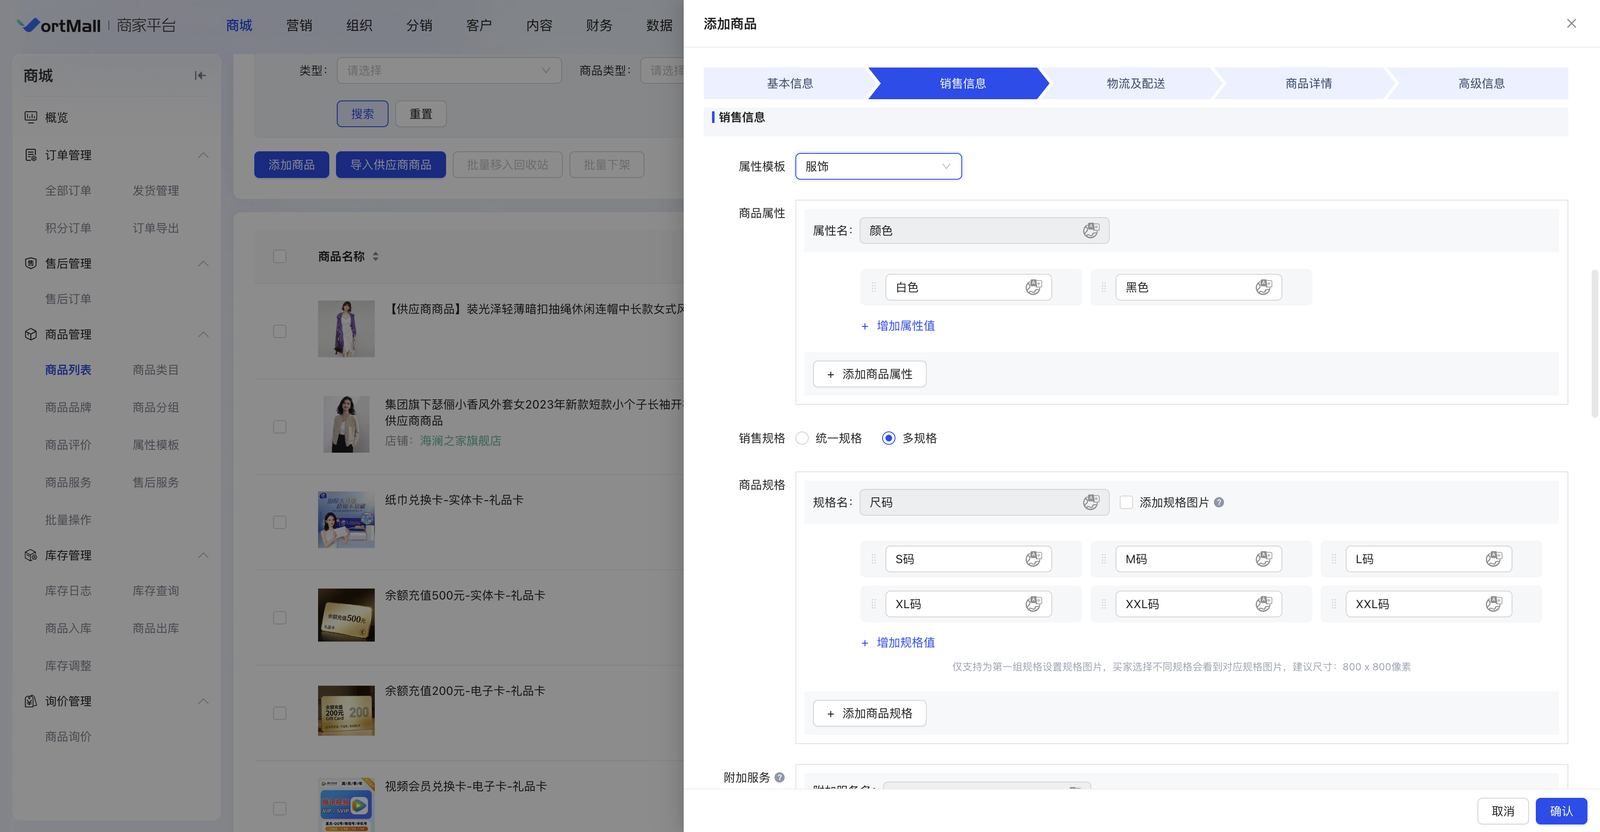The width and height of the screenshot is (1600, 832).
Task: Click the translate icon in the 黑色 field
Action: (1263, 288)
